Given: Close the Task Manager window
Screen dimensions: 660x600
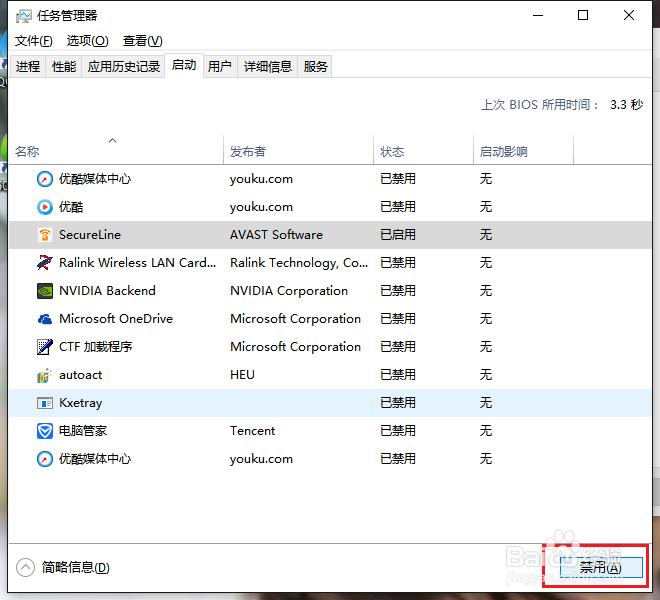Looking at the screenshot, I should click(629, 16).
